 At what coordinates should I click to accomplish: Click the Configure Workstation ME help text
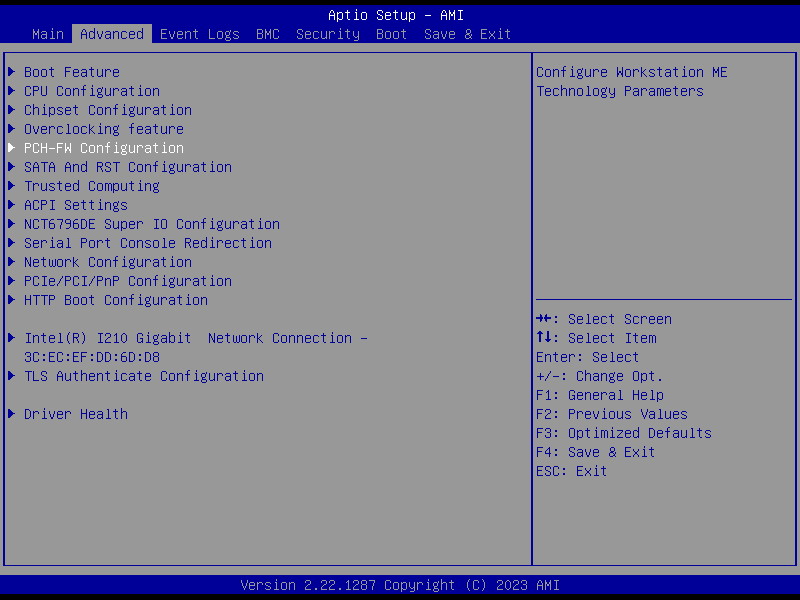632,82
